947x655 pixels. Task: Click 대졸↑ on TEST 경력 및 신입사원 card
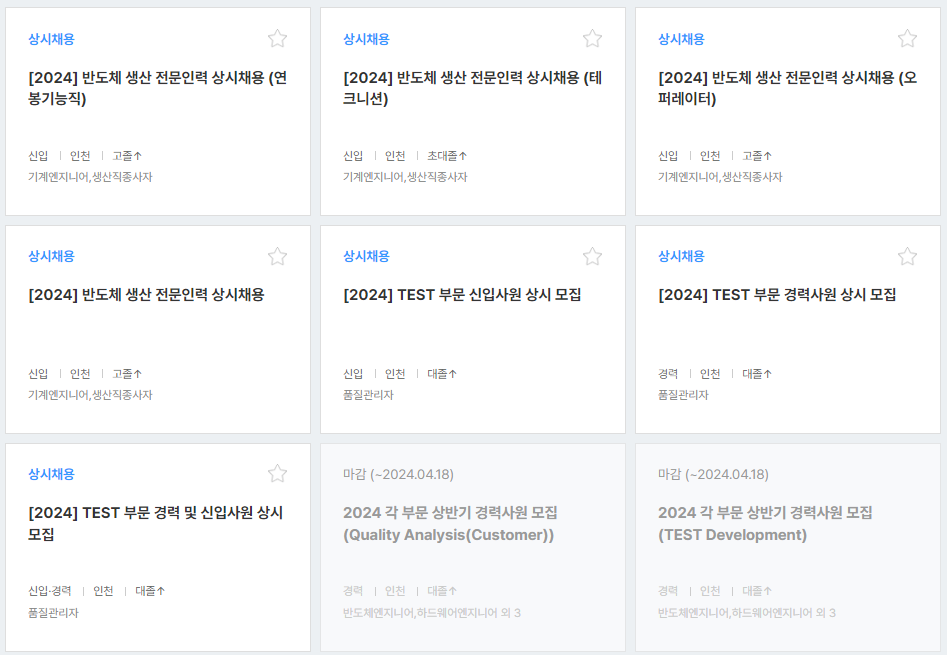(150, 590)
